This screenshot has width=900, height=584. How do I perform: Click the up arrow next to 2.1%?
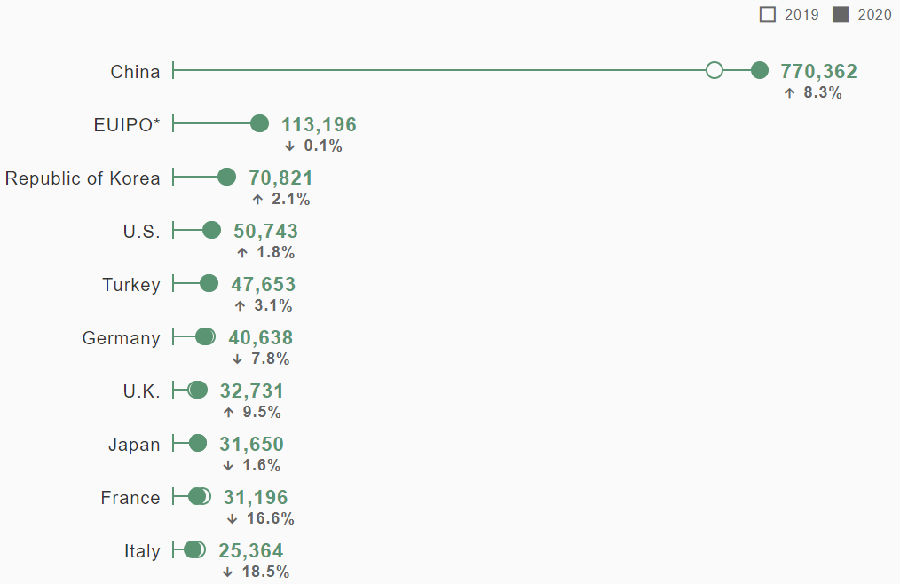tap(258, 199)
